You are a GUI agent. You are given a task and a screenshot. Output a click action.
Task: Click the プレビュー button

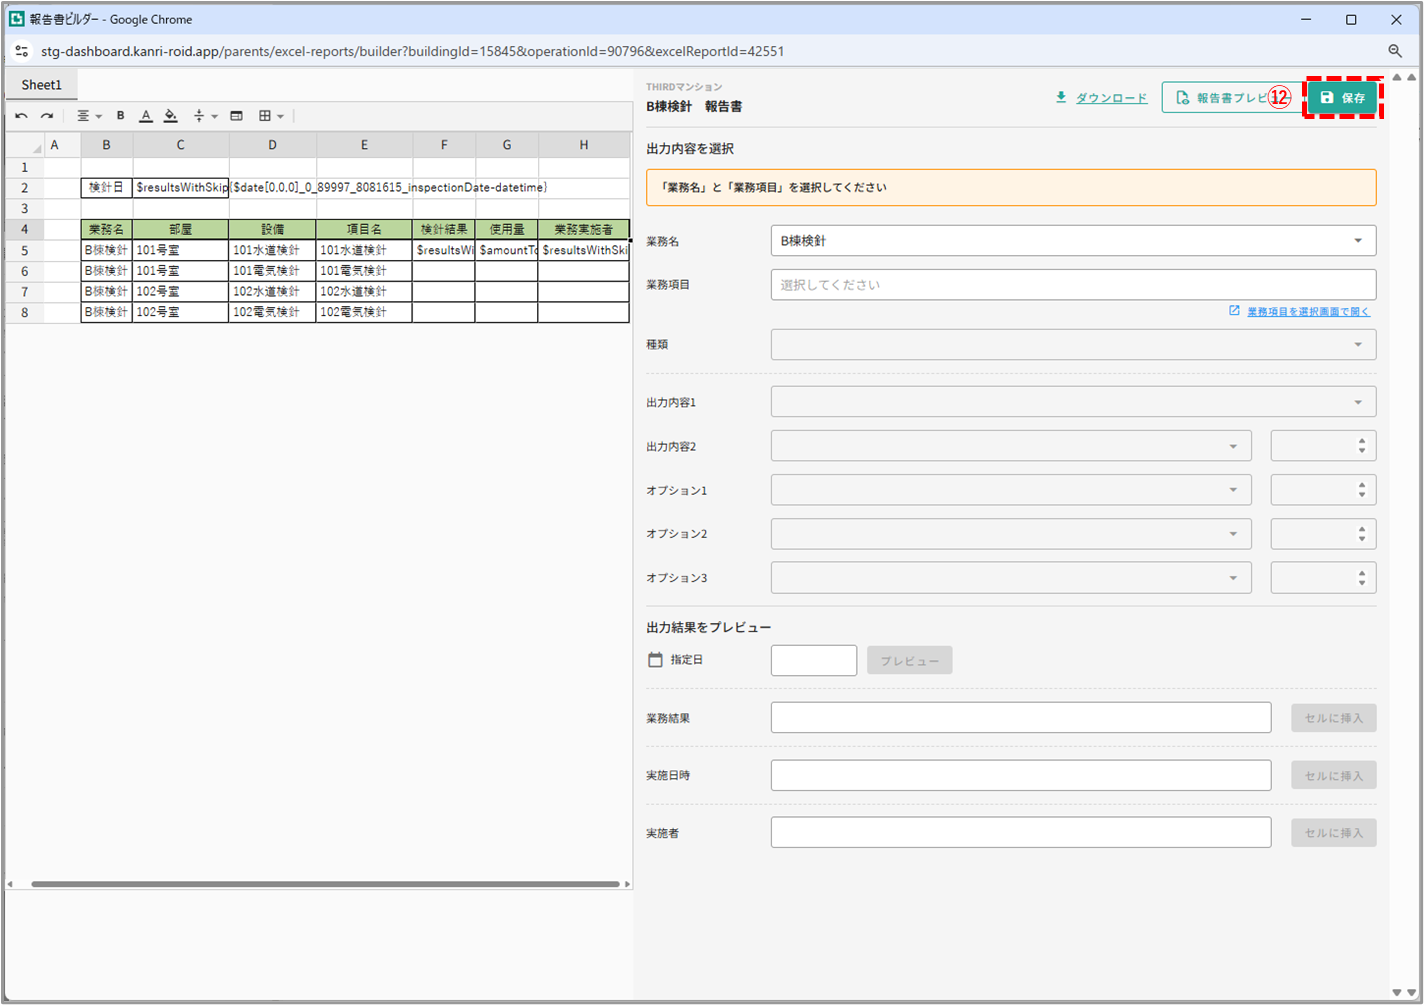coord(910,661)
